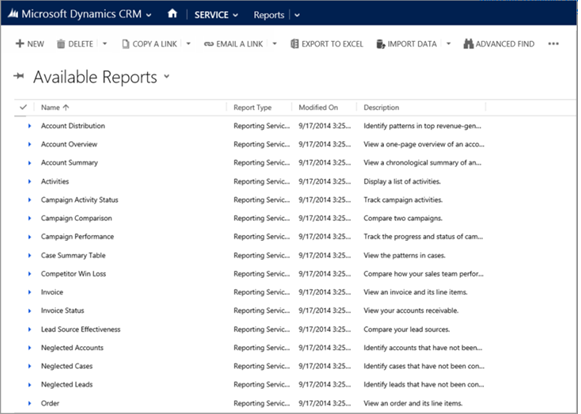Viewport: 581px width, 414px height.
Task: Open the IMPORT DATA dropdown arrow
Action: (448, 44)
